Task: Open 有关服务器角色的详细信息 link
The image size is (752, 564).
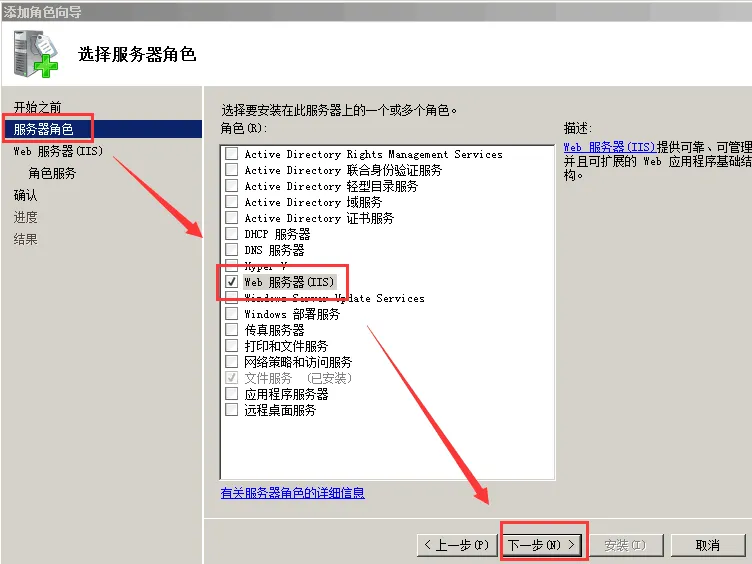Action: point(293,493)
